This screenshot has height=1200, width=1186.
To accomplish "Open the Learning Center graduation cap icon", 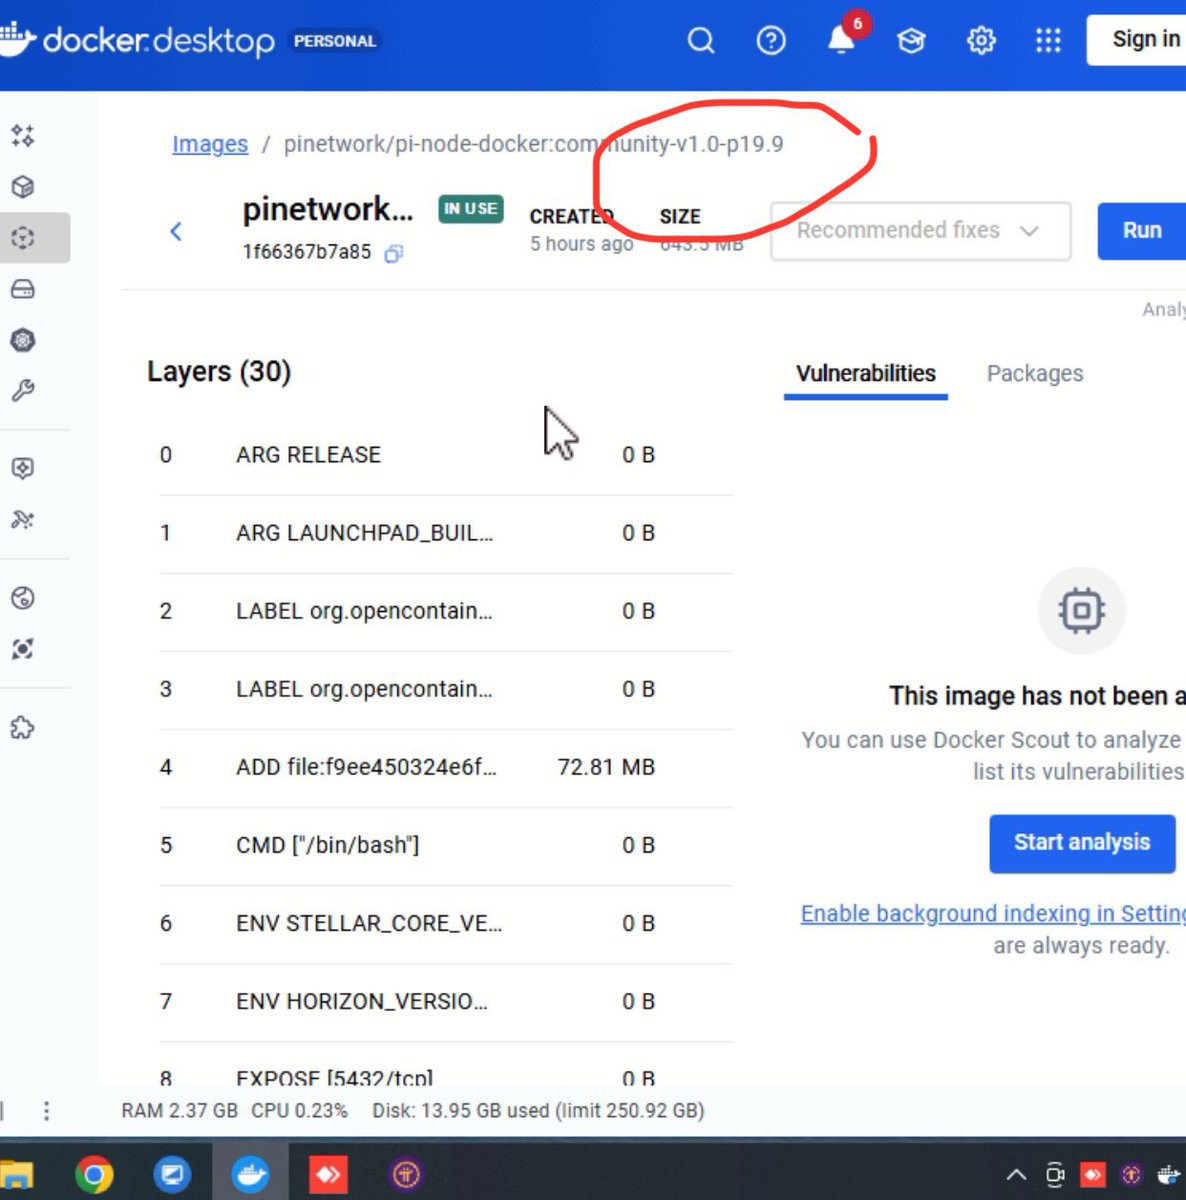I will 911,40.
